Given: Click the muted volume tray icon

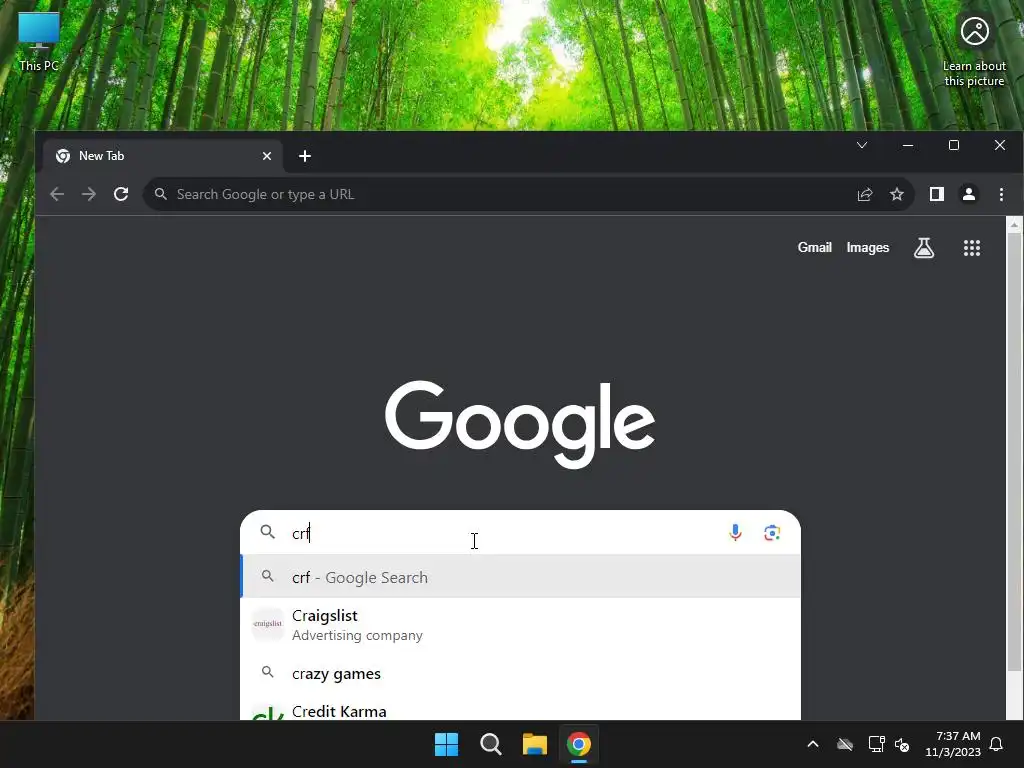Looking at the screenshot, I should click(902, 744).
